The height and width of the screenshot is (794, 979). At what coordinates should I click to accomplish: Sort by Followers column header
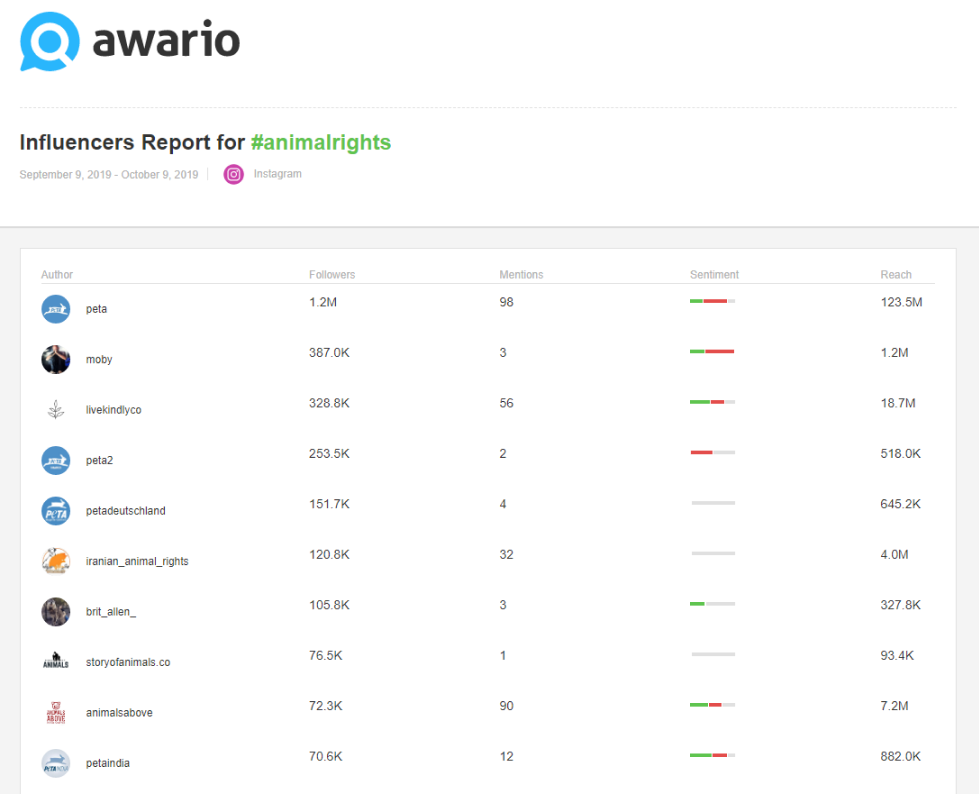point(332,275)
